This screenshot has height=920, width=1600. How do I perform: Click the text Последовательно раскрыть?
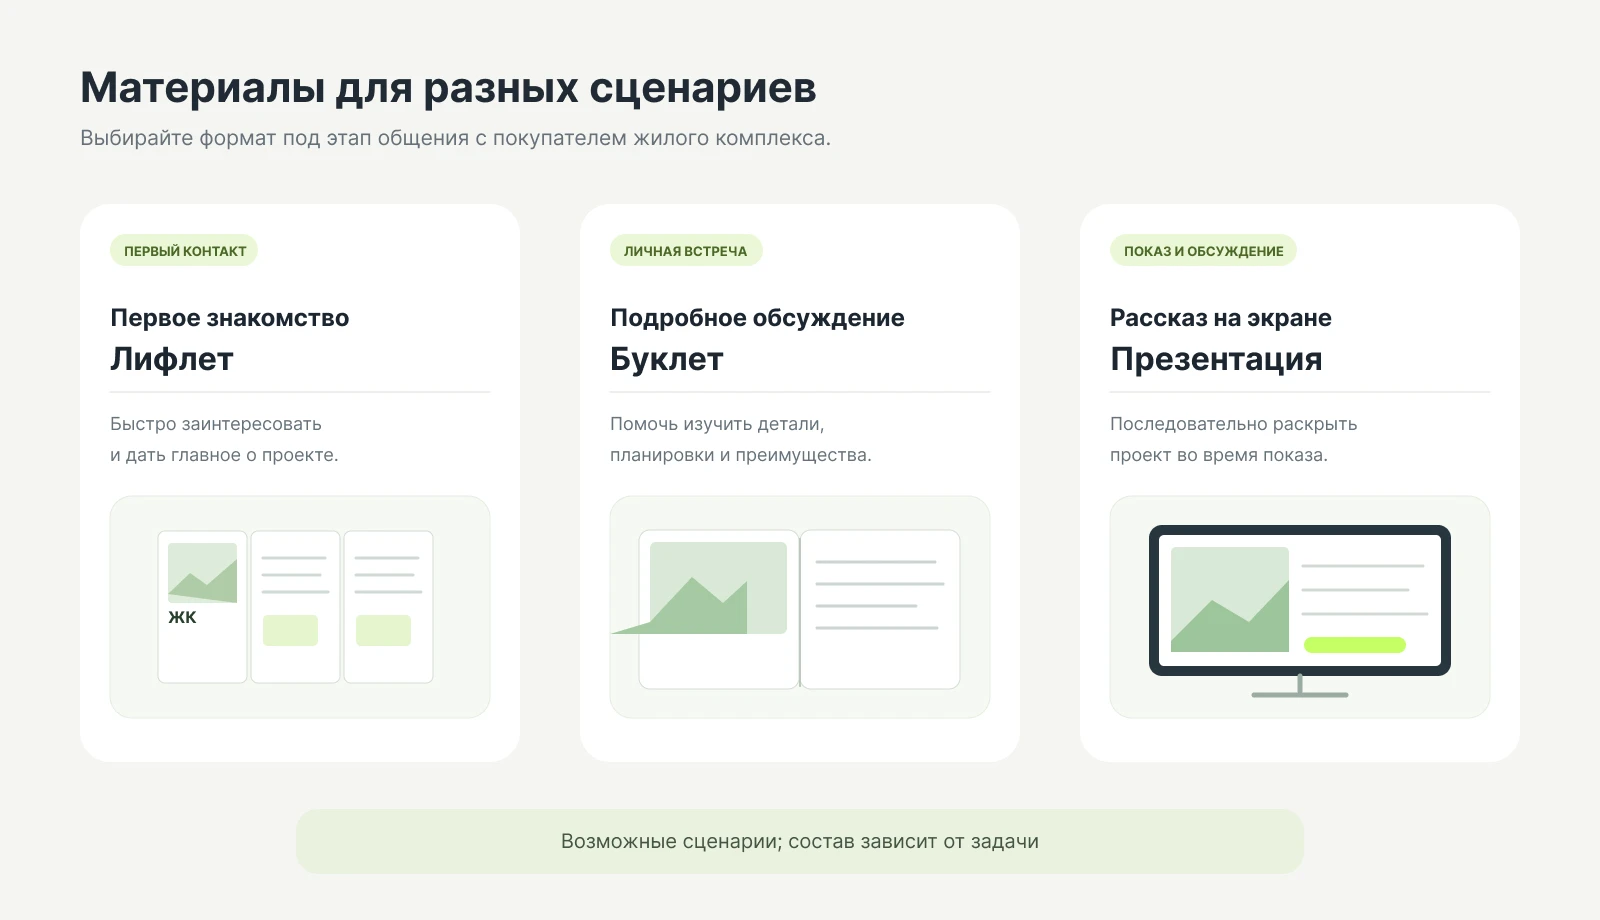point(1234,424)
